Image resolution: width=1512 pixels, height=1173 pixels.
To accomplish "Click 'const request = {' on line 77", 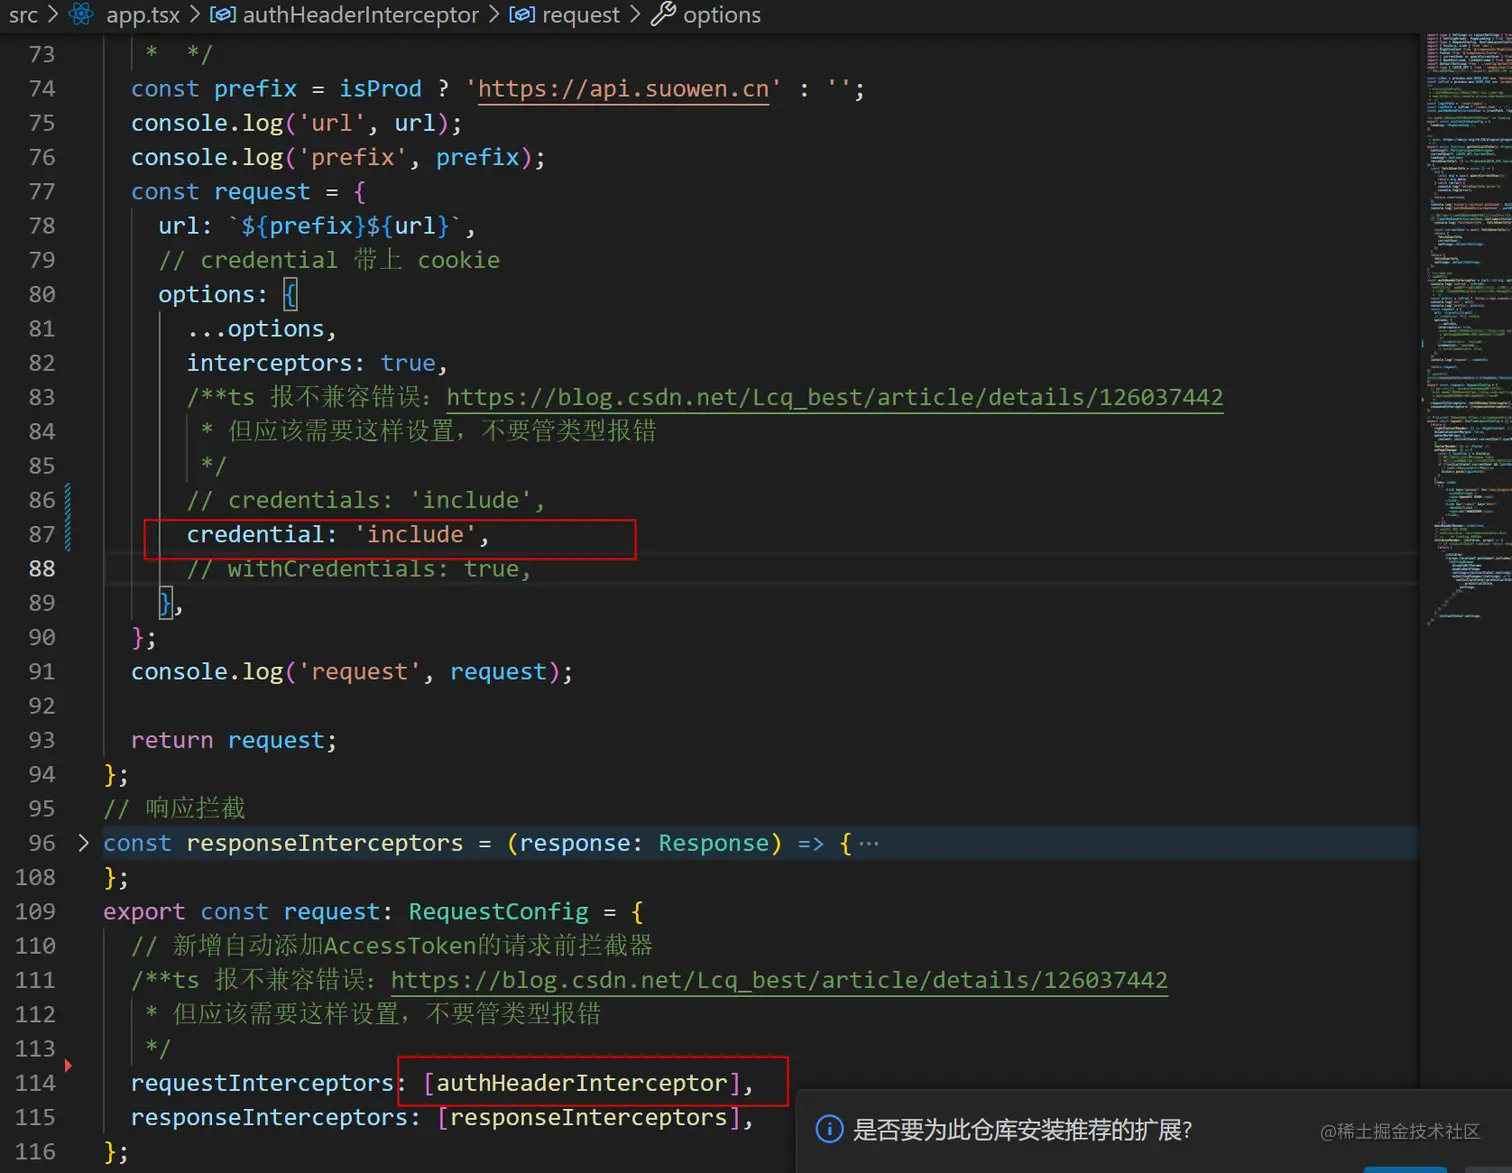I will (249, 191).
